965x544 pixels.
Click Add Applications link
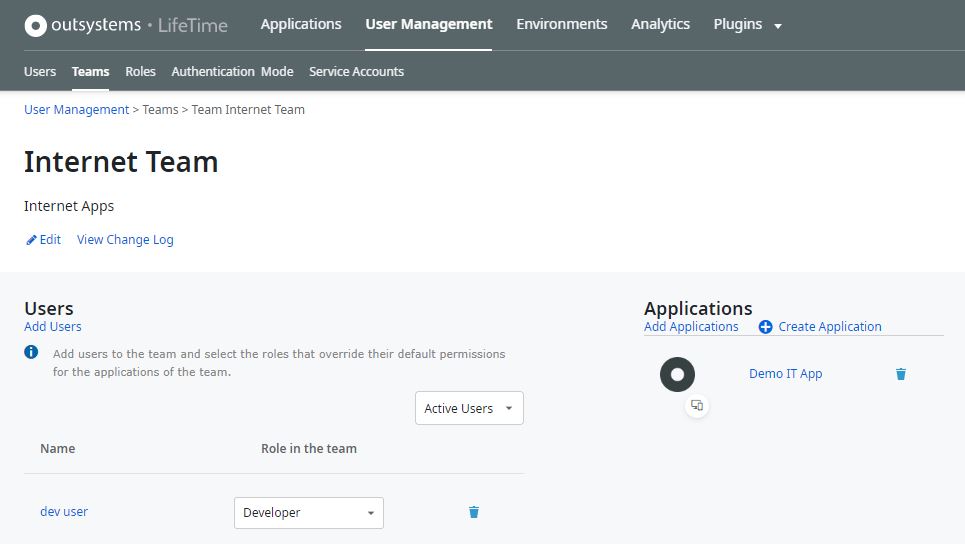click(x=691, y=327)
